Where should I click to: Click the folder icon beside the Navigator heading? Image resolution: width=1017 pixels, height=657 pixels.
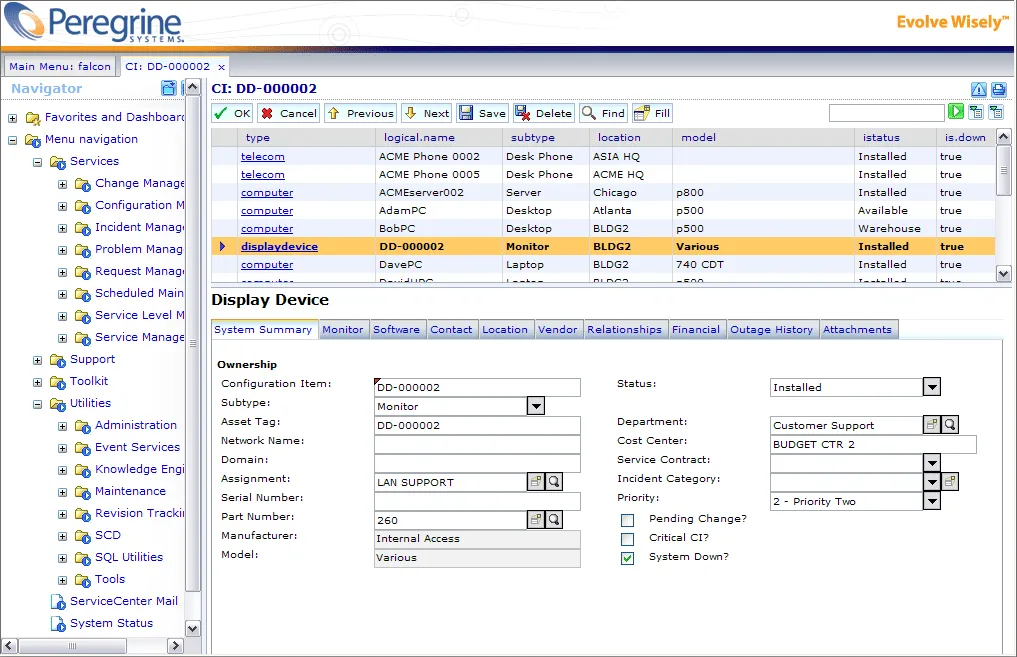click(169, 88)
